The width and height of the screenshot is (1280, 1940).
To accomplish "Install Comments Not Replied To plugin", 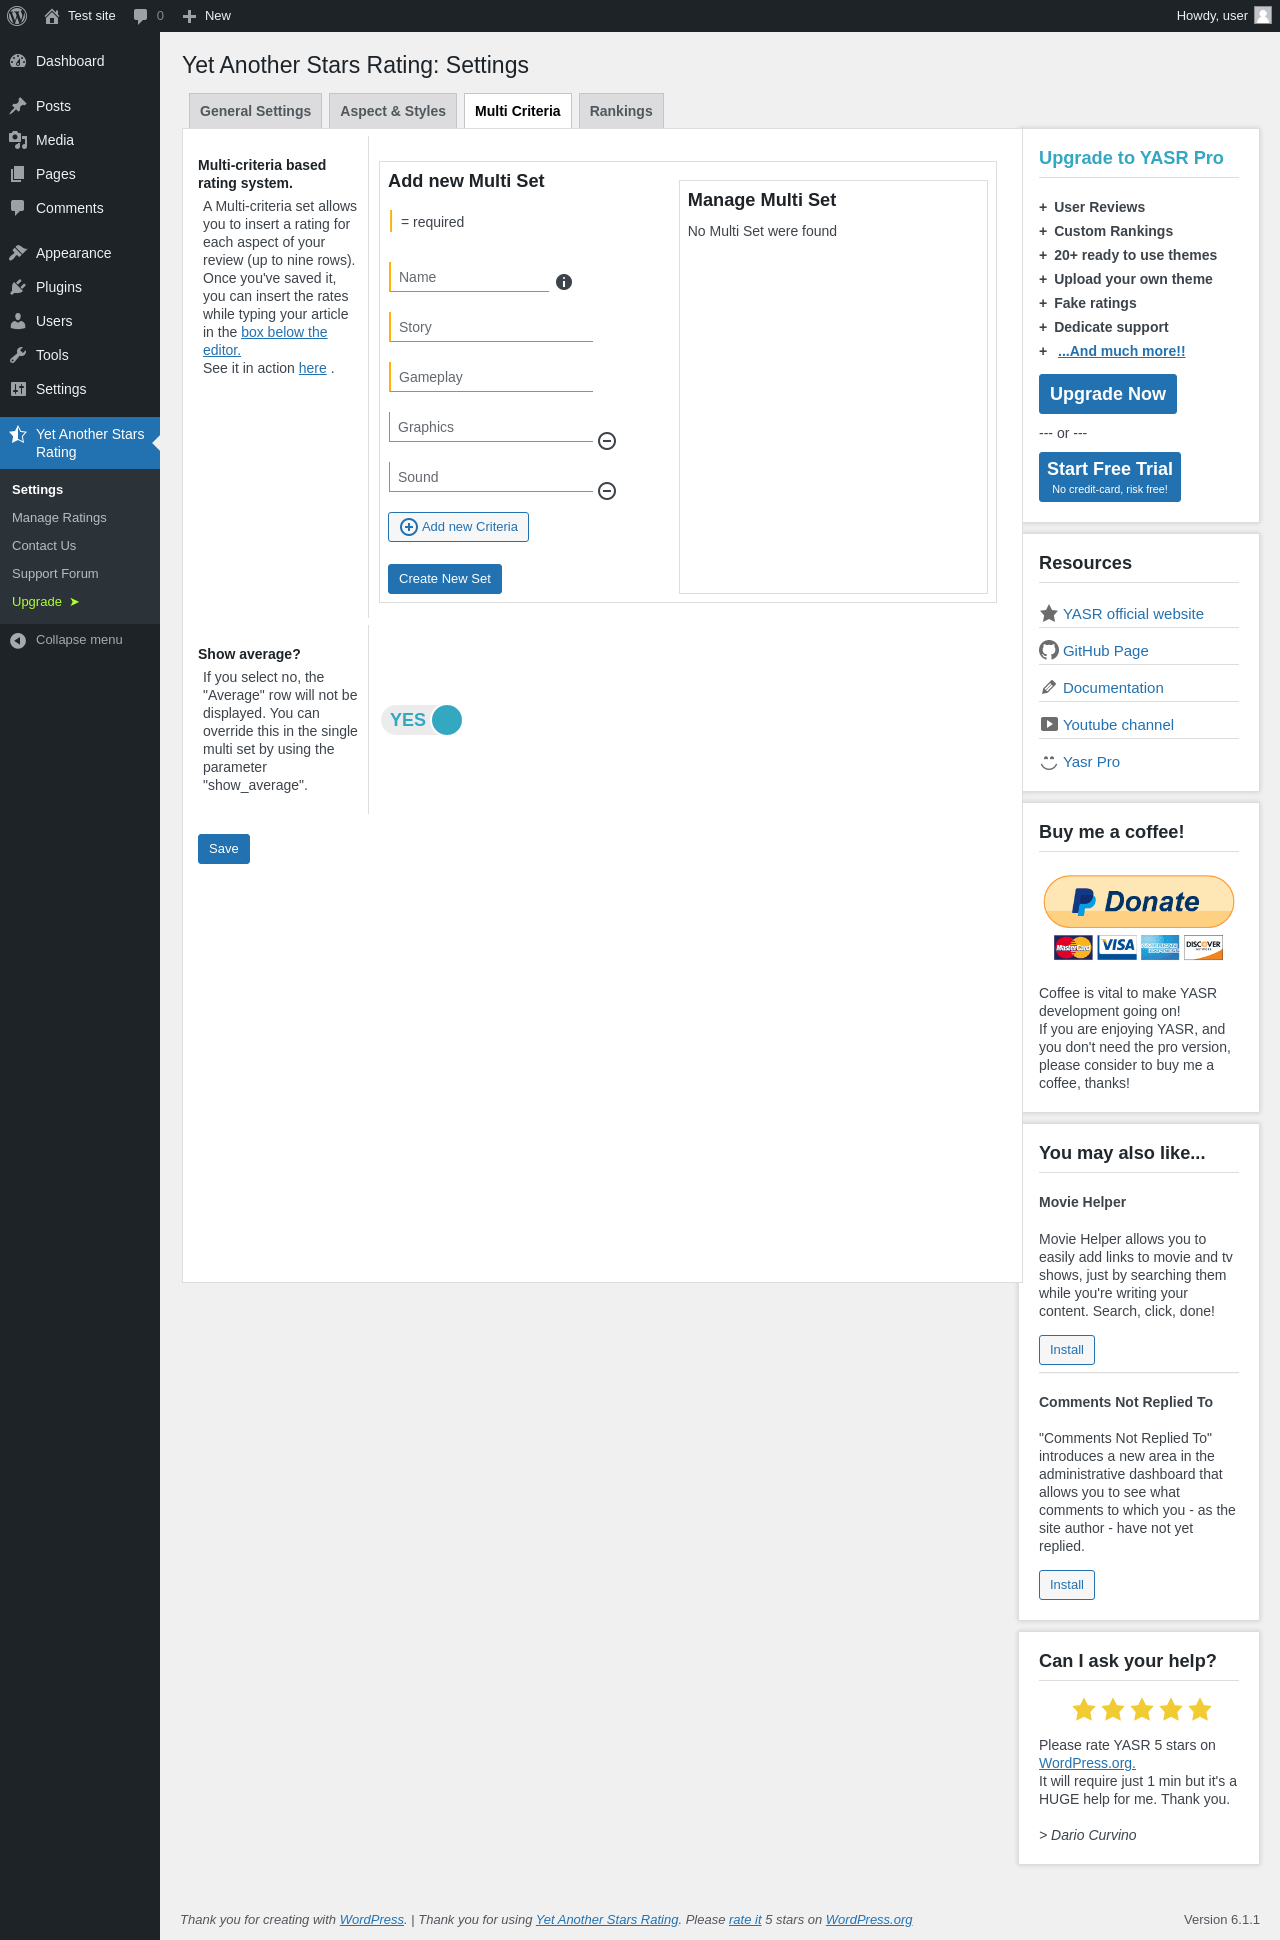I will click(1067, 1585).
